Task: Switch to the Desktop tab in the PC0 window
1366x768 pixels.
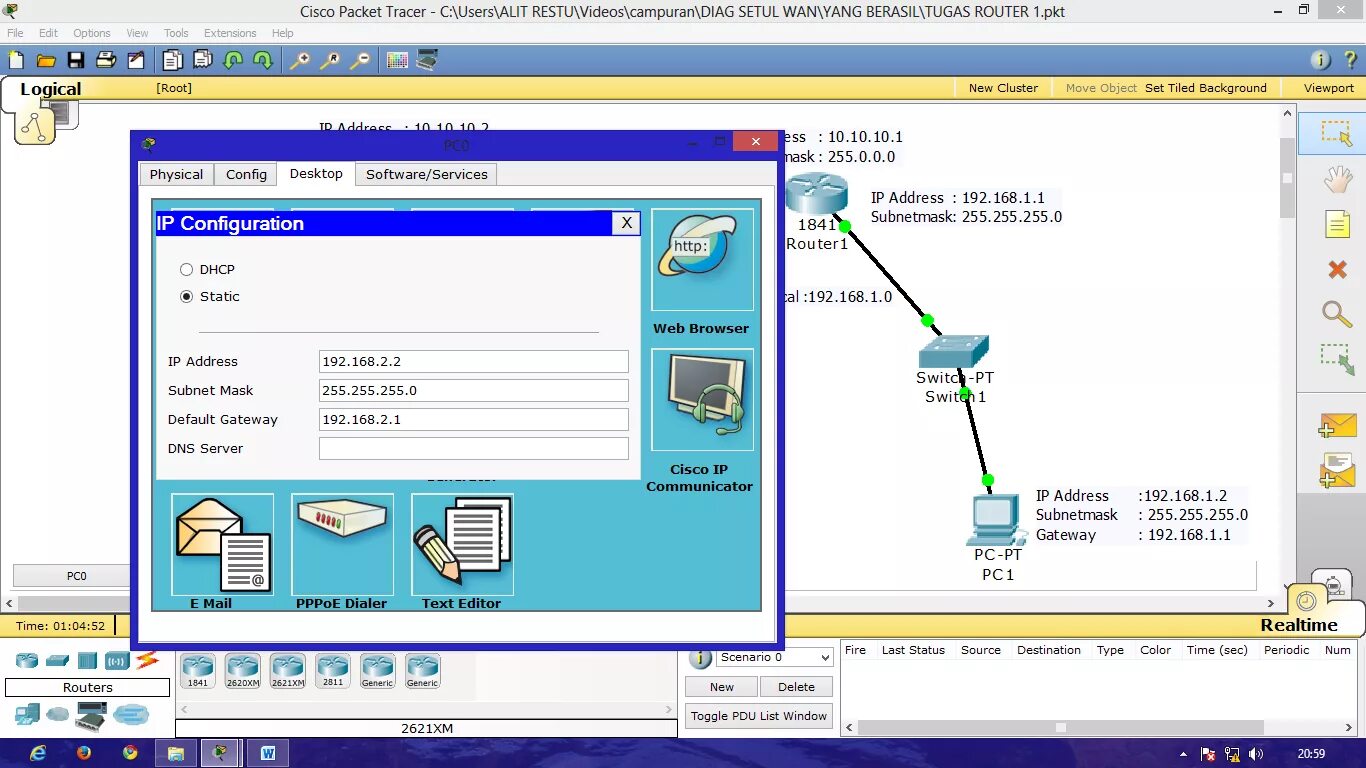Action: coord(316,173)
